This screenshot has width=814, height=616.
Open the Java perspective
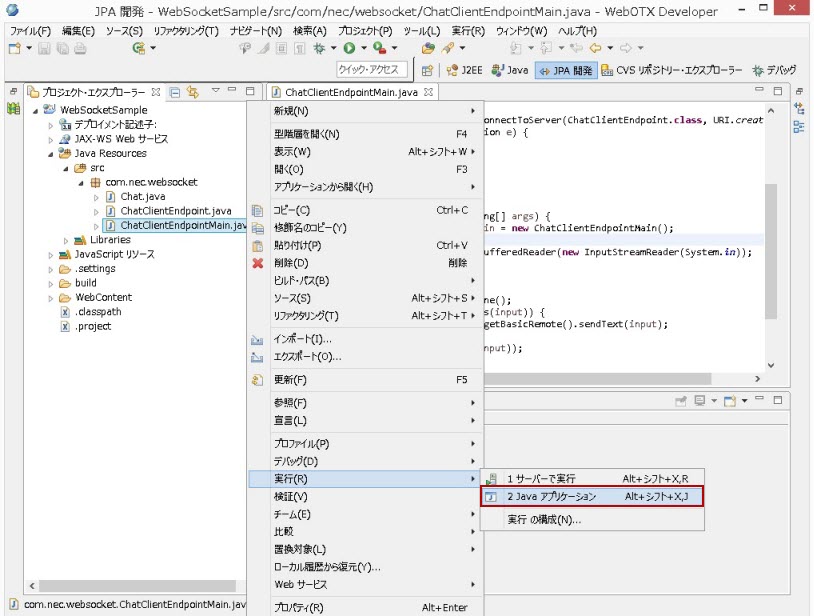[511, 70]
